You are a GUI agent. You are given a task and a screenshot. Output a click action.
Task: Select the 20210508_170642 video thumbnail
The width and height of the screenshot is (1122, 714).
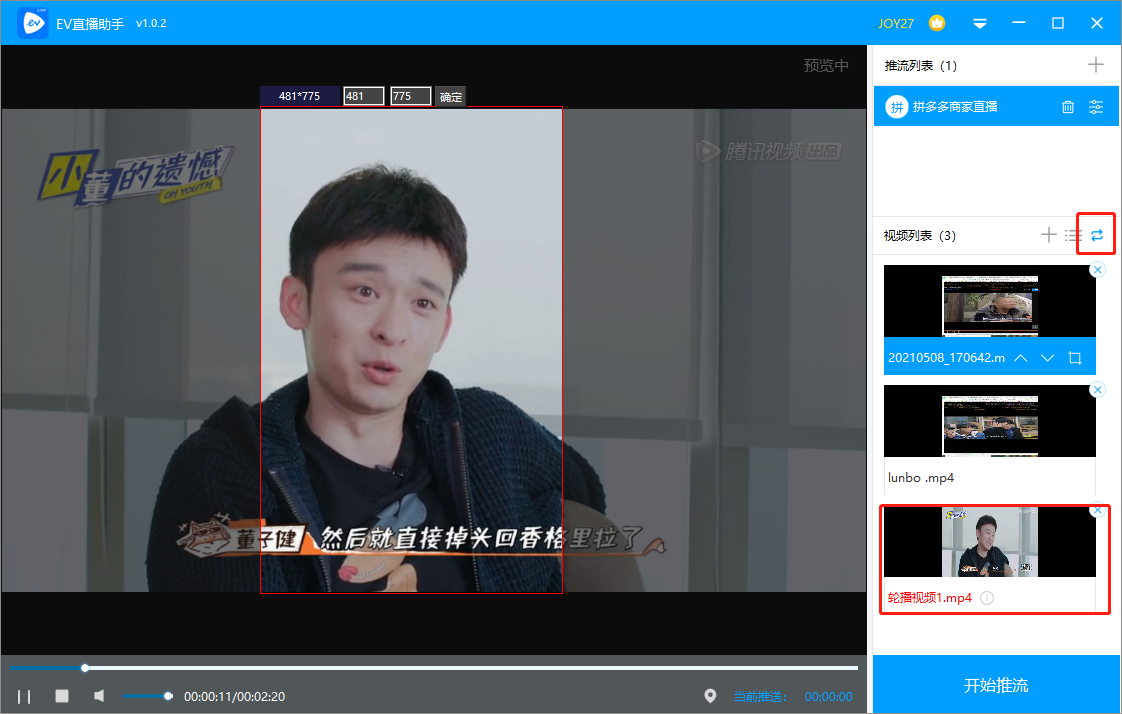click(990, 301)
